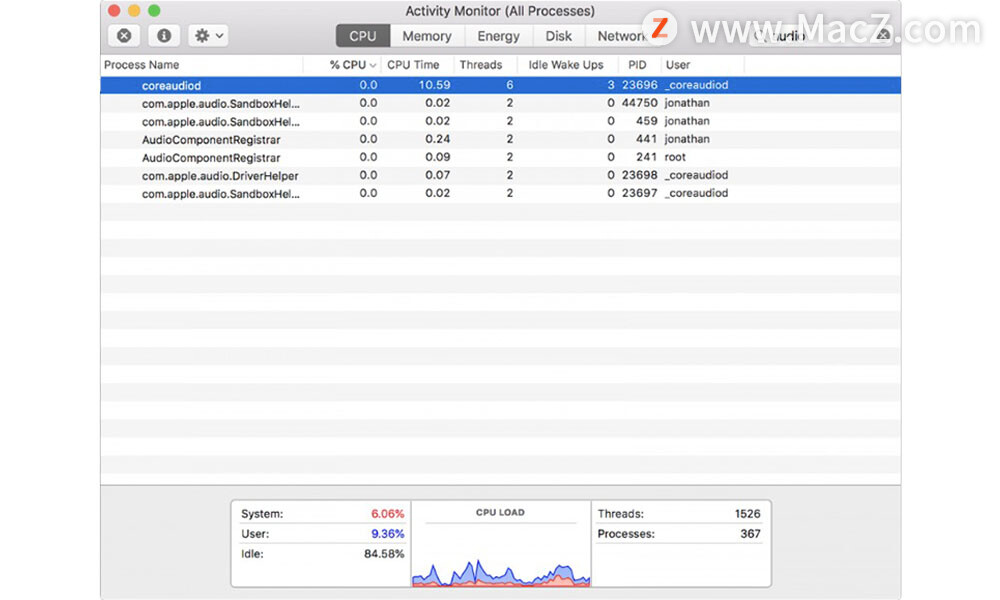Switch to the Energy tab
Screen dimensions: 1000x600
(x=498, y=36)
